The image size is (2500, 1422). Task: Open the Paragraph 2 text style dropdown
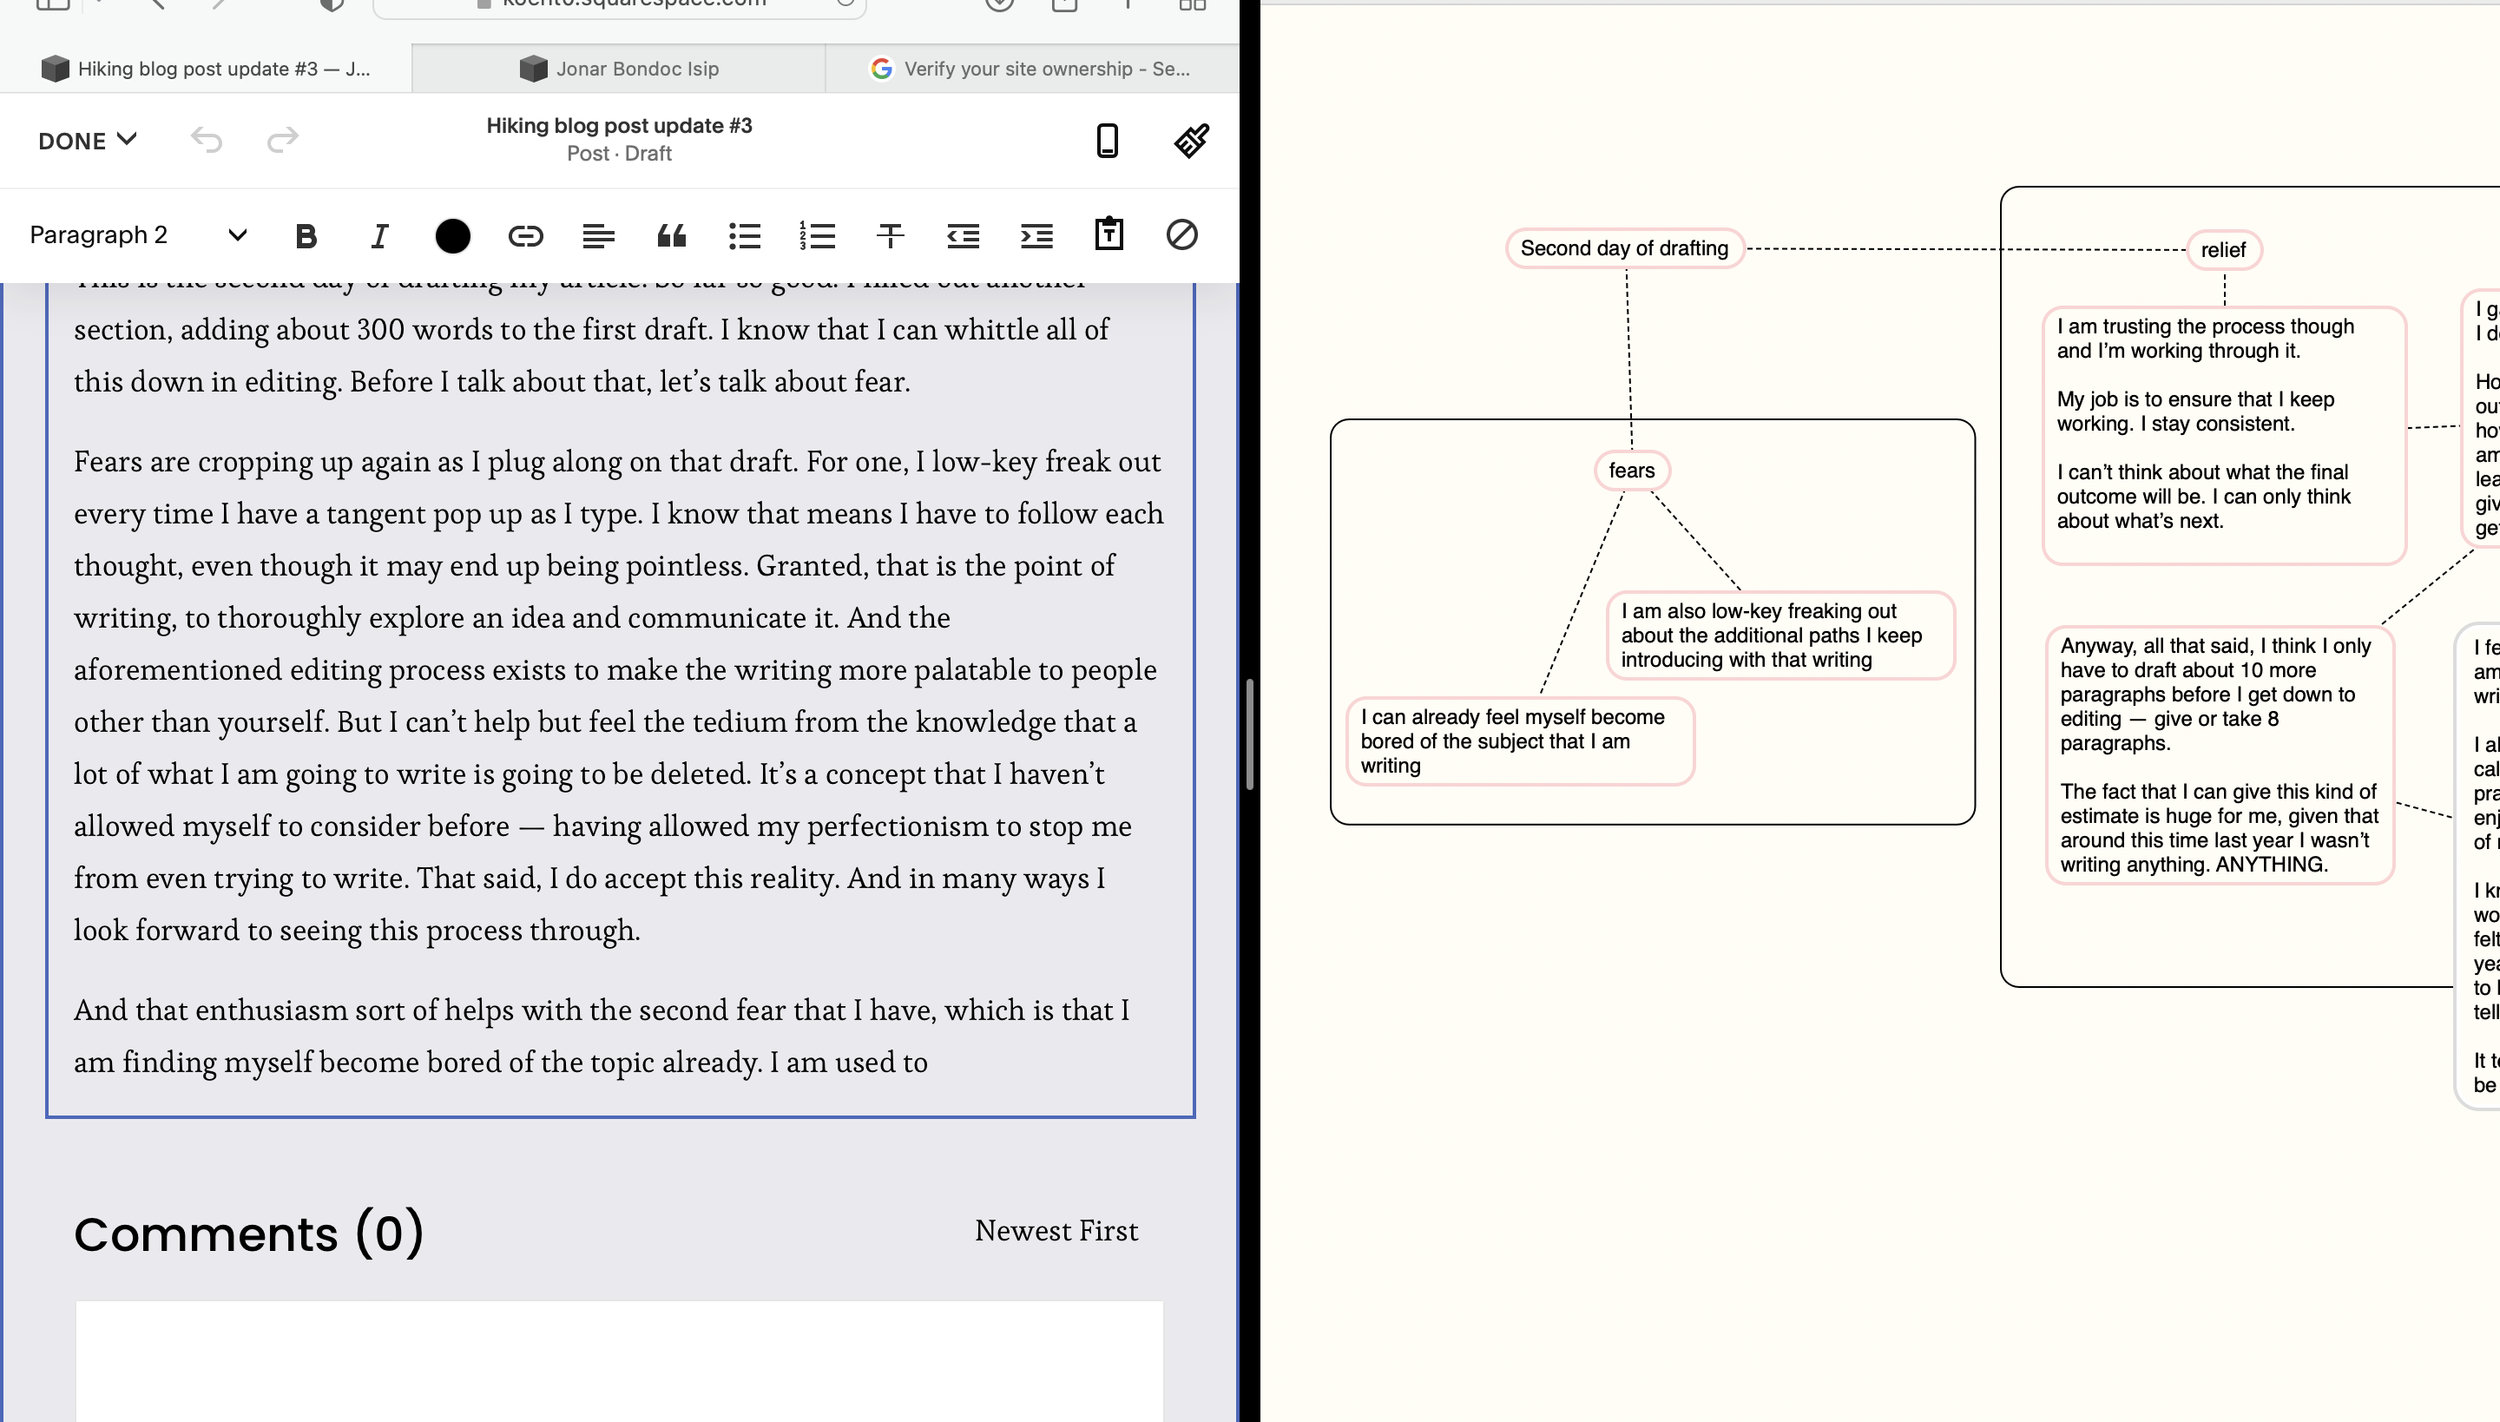pos(138,235)
